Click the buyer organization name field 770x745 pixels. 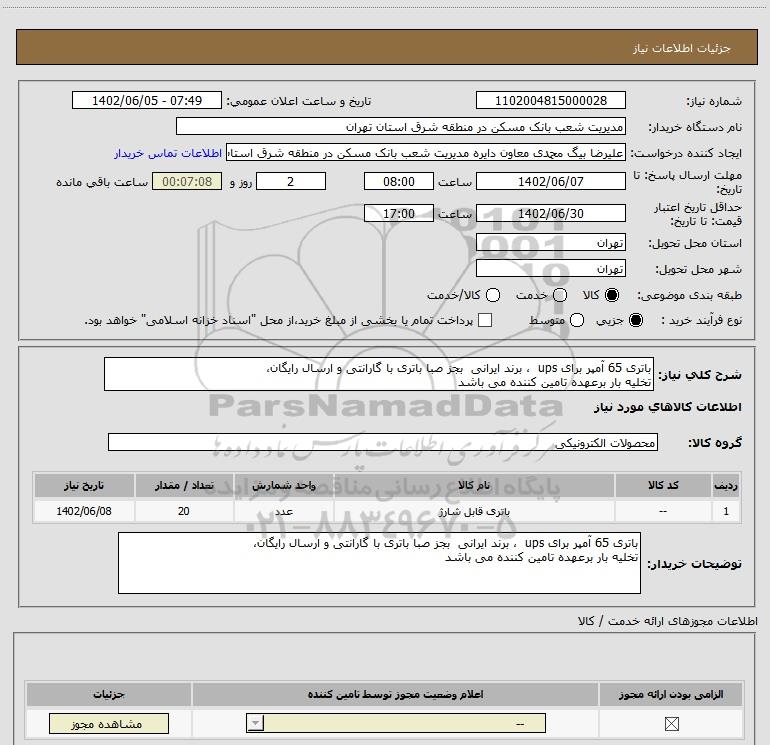(x=401, y=126)
